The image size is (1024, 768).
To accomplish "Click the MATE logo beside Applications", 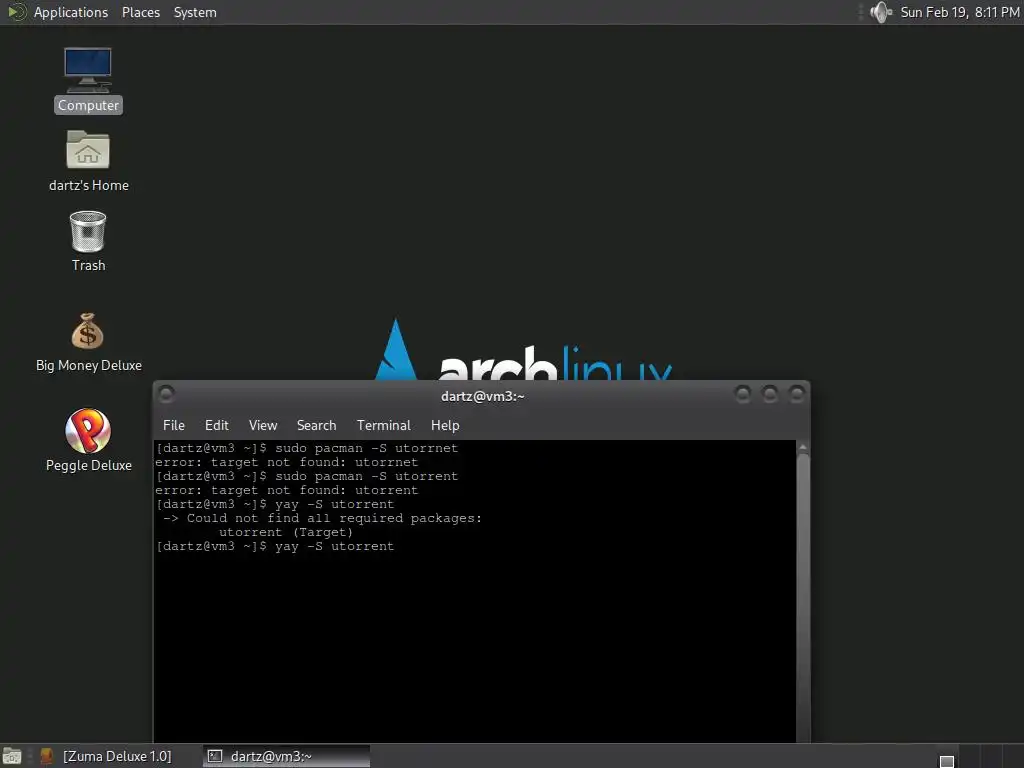I will 16,12.
